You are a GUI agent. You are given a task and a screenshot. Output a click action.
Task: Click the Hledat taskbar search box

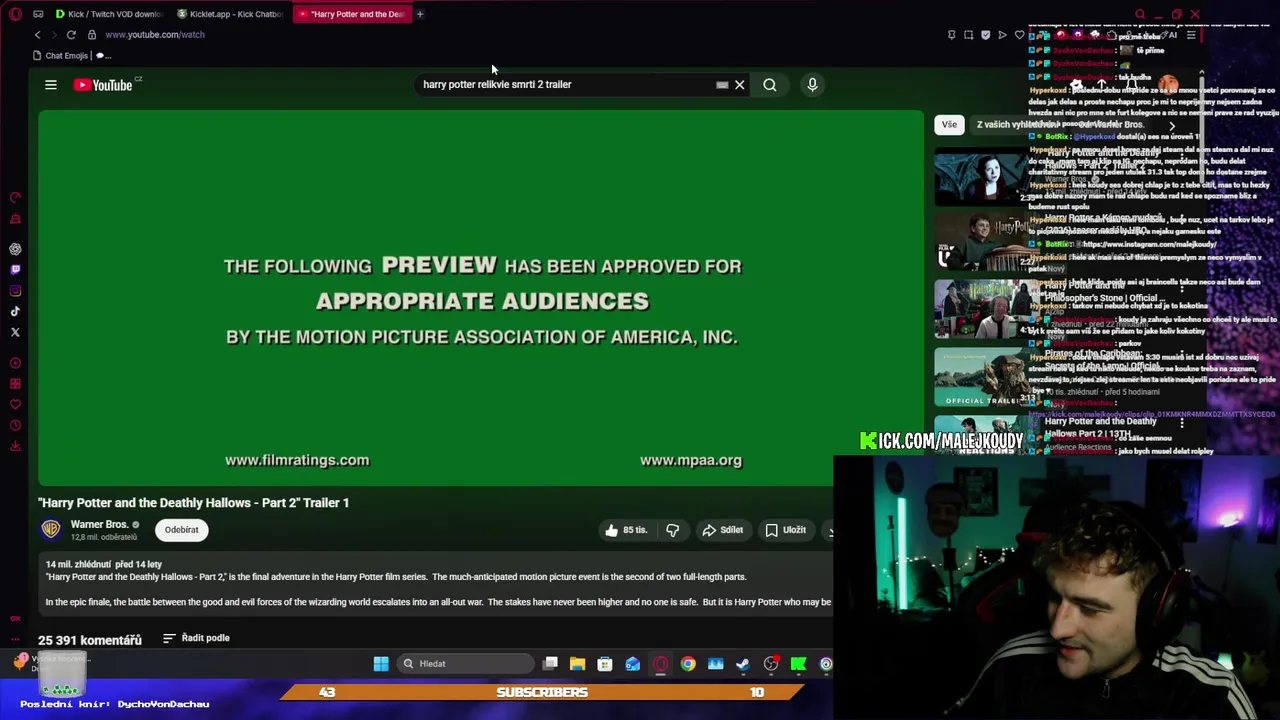467,664
